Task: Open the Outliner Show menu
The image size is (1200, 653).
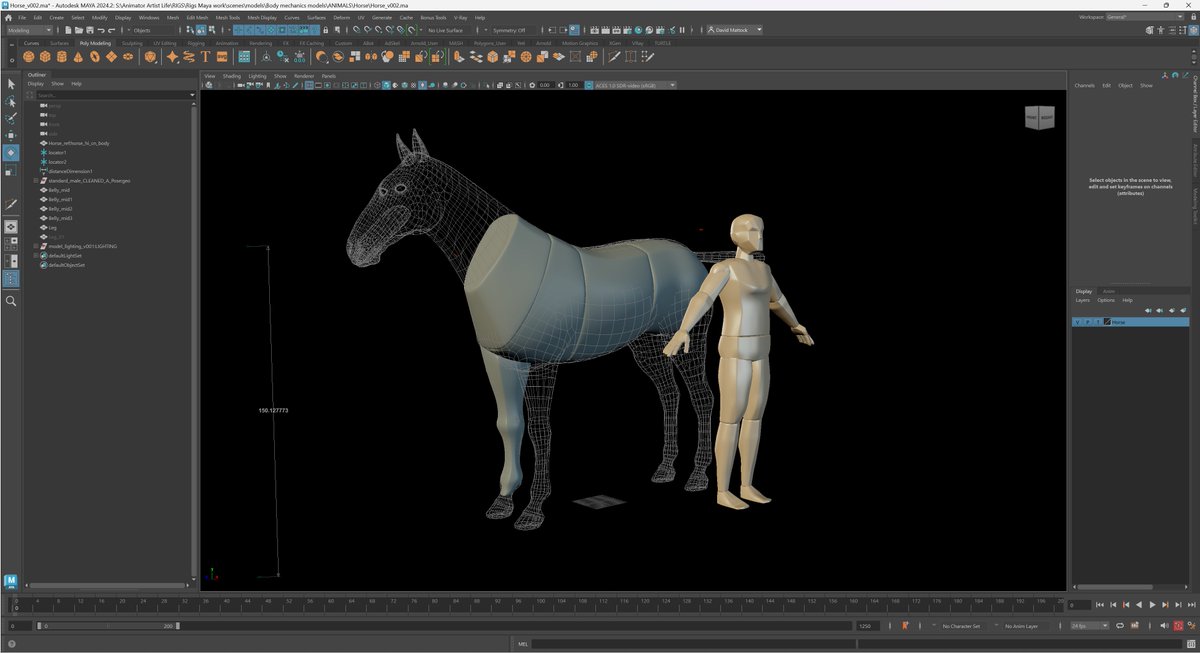Action: [x=57, y=84]
